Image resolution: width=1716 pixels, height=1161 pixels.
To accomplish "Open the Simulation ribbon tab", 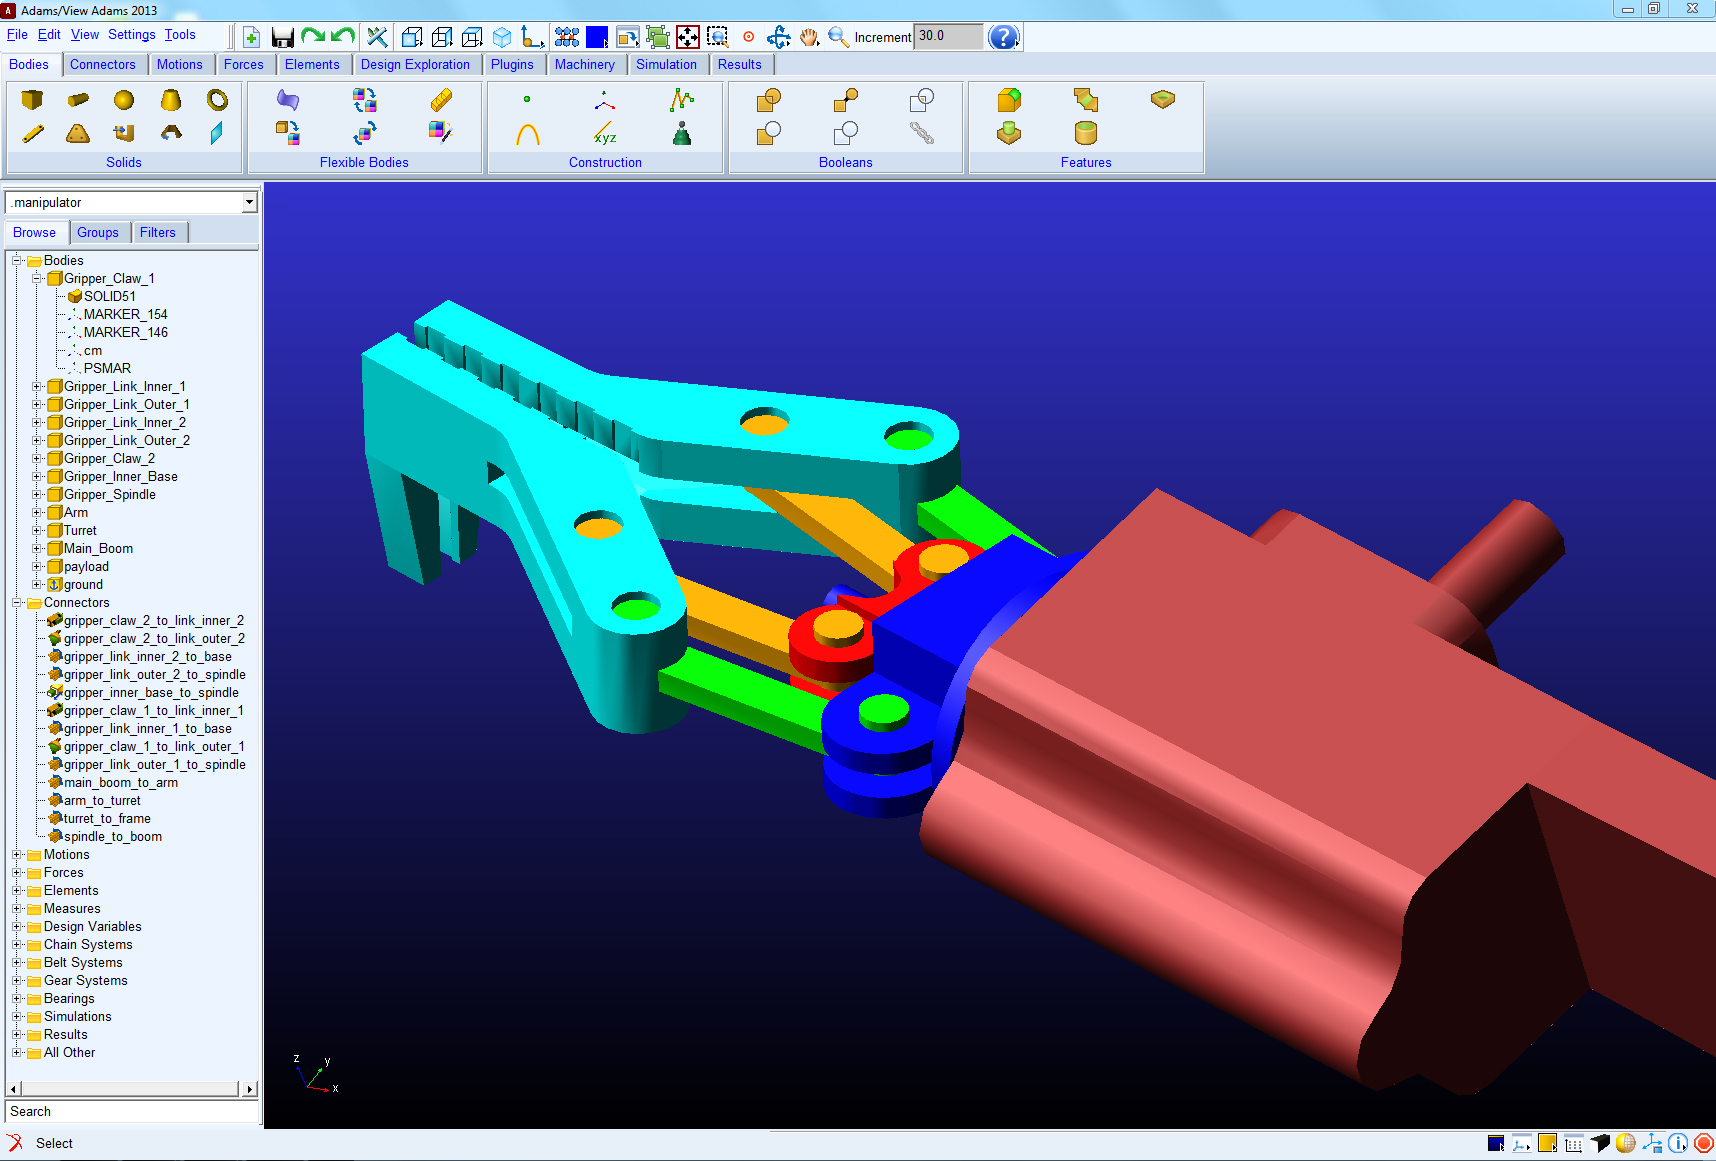I will point(666,64).
